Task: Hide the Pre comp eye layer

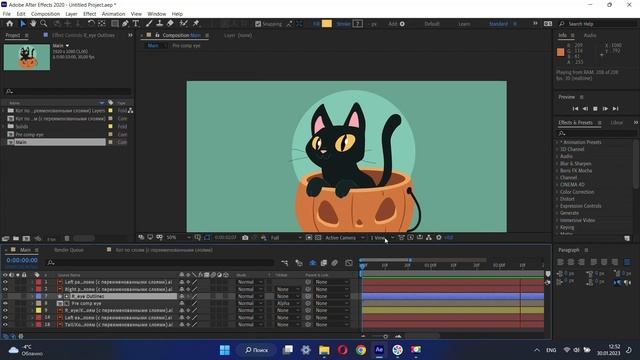Action: coord(5,303)
